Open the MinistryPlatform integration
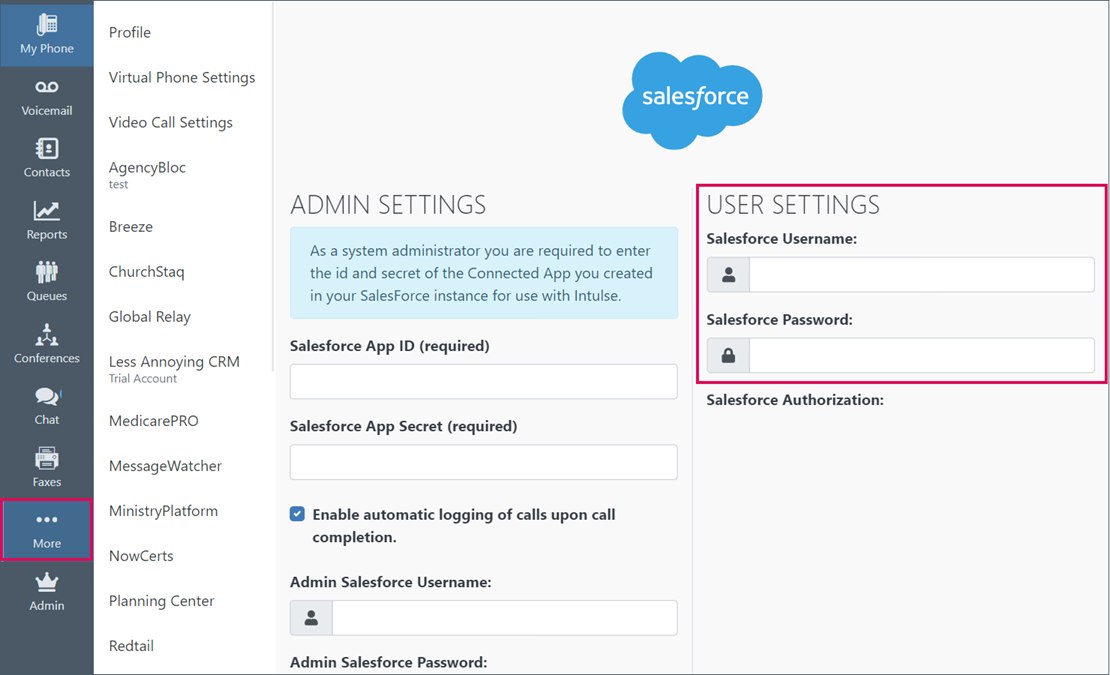 [x=164, y=511]
